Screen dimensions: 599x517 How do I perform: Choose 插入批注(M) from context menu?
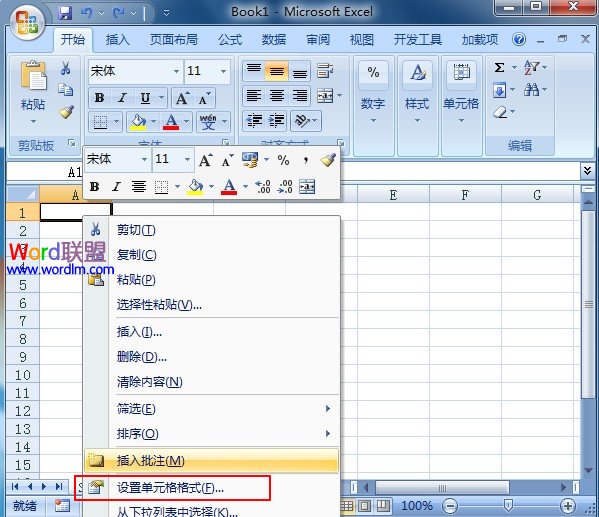tap(211, 461)
